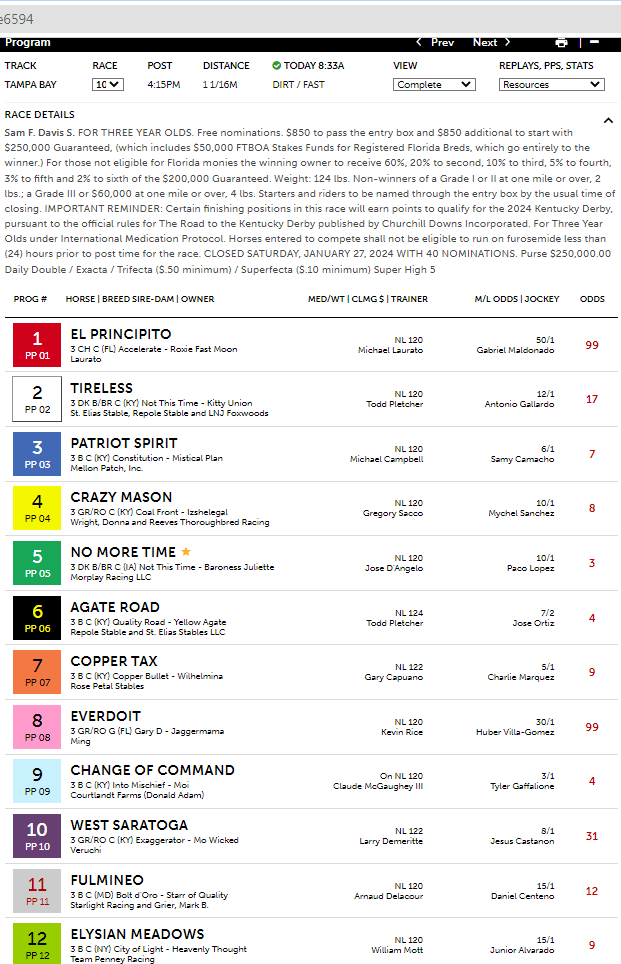The width and height of the screenshot is (621, 964).
Task: Open the View dropdown showing Complete
Action: pos(433,85)
